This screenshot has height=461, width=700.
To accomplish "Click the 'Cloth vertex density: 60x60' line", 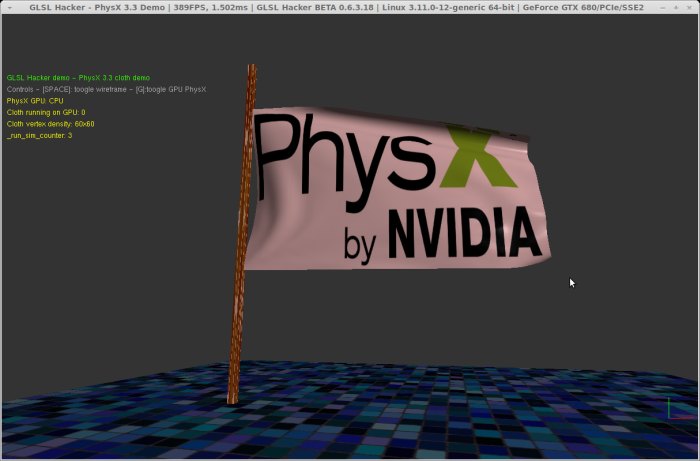I will (x=50, y=124).
